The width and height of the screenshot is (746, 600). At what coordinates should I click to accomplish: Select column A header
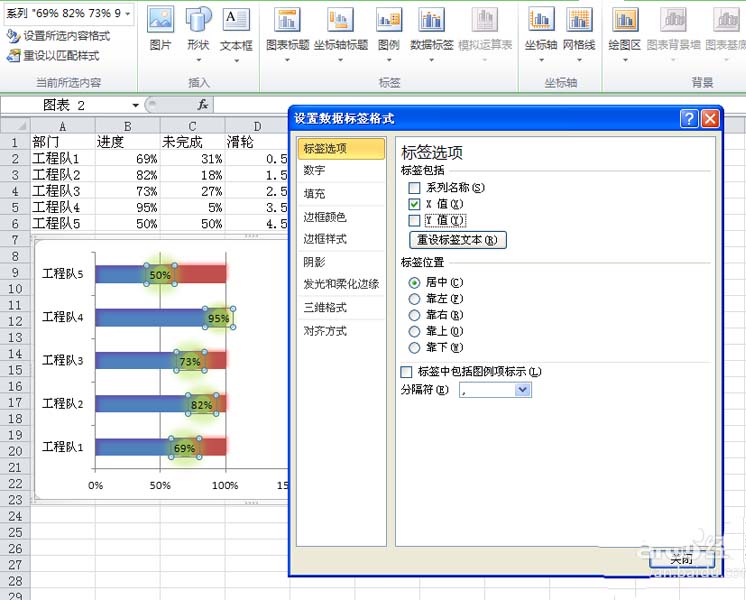pyautogui.click(x=63, y=126)
